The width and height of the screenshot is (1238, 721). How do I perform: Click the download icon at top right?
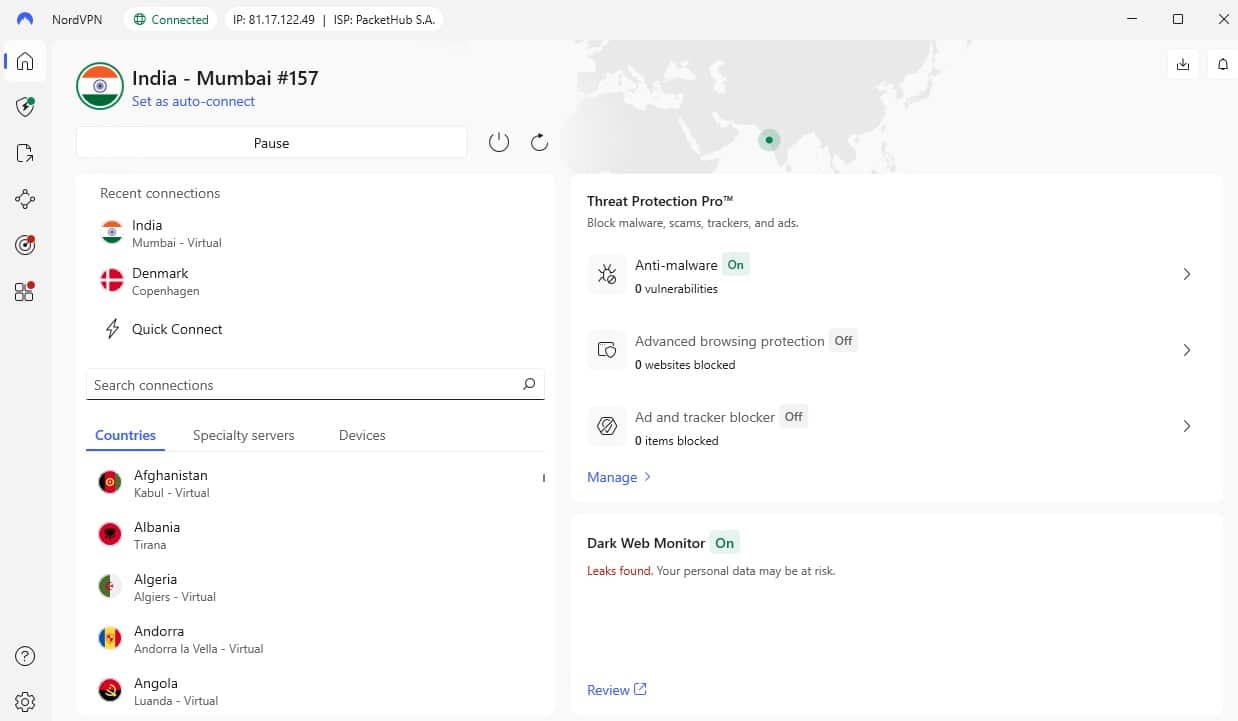1183,64
